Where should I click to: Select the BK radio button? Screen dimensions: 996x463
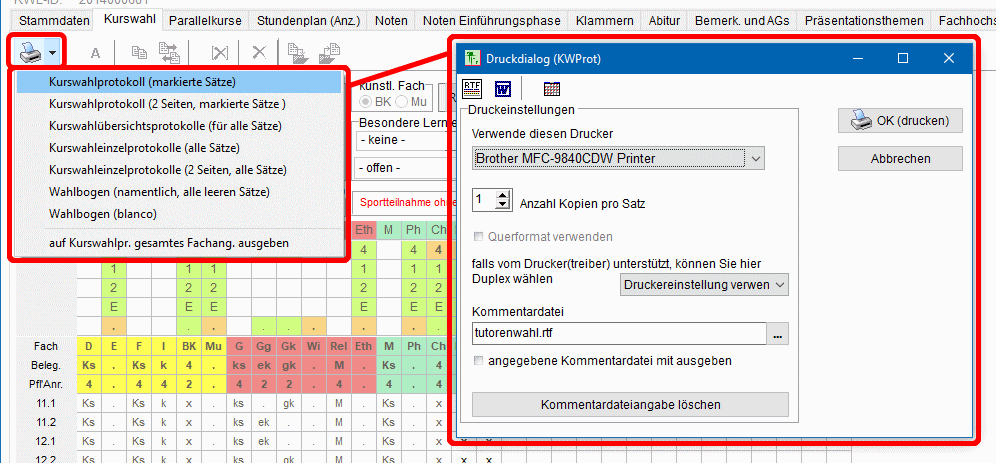(x=368, y=102)
